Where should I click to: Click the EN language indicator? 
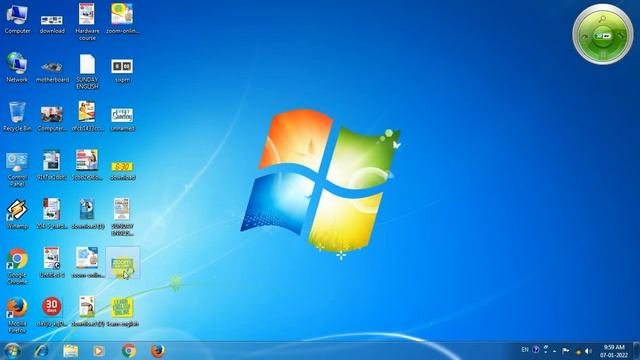[525, 350]
